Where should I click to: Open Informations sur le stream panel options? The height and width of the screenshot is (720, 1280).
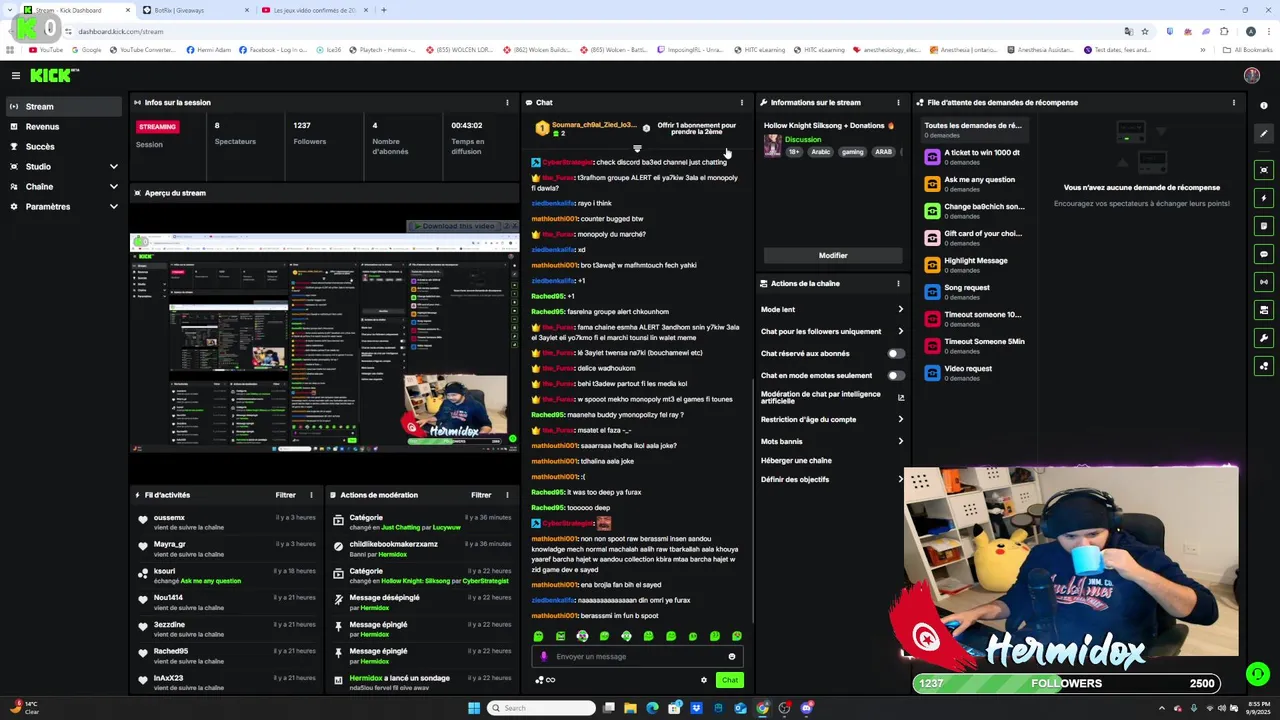tap(898, 102)
